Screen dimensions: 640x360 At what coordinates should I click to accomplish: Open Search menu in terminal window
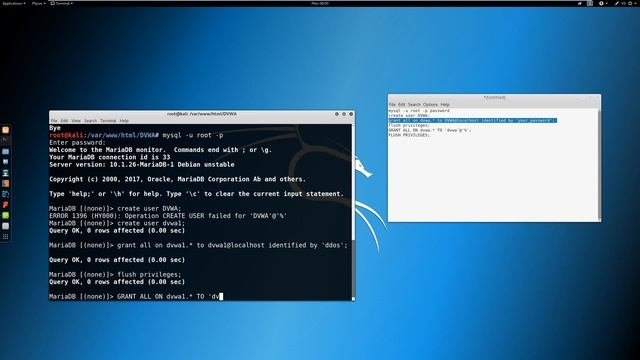tap(90, 121)
